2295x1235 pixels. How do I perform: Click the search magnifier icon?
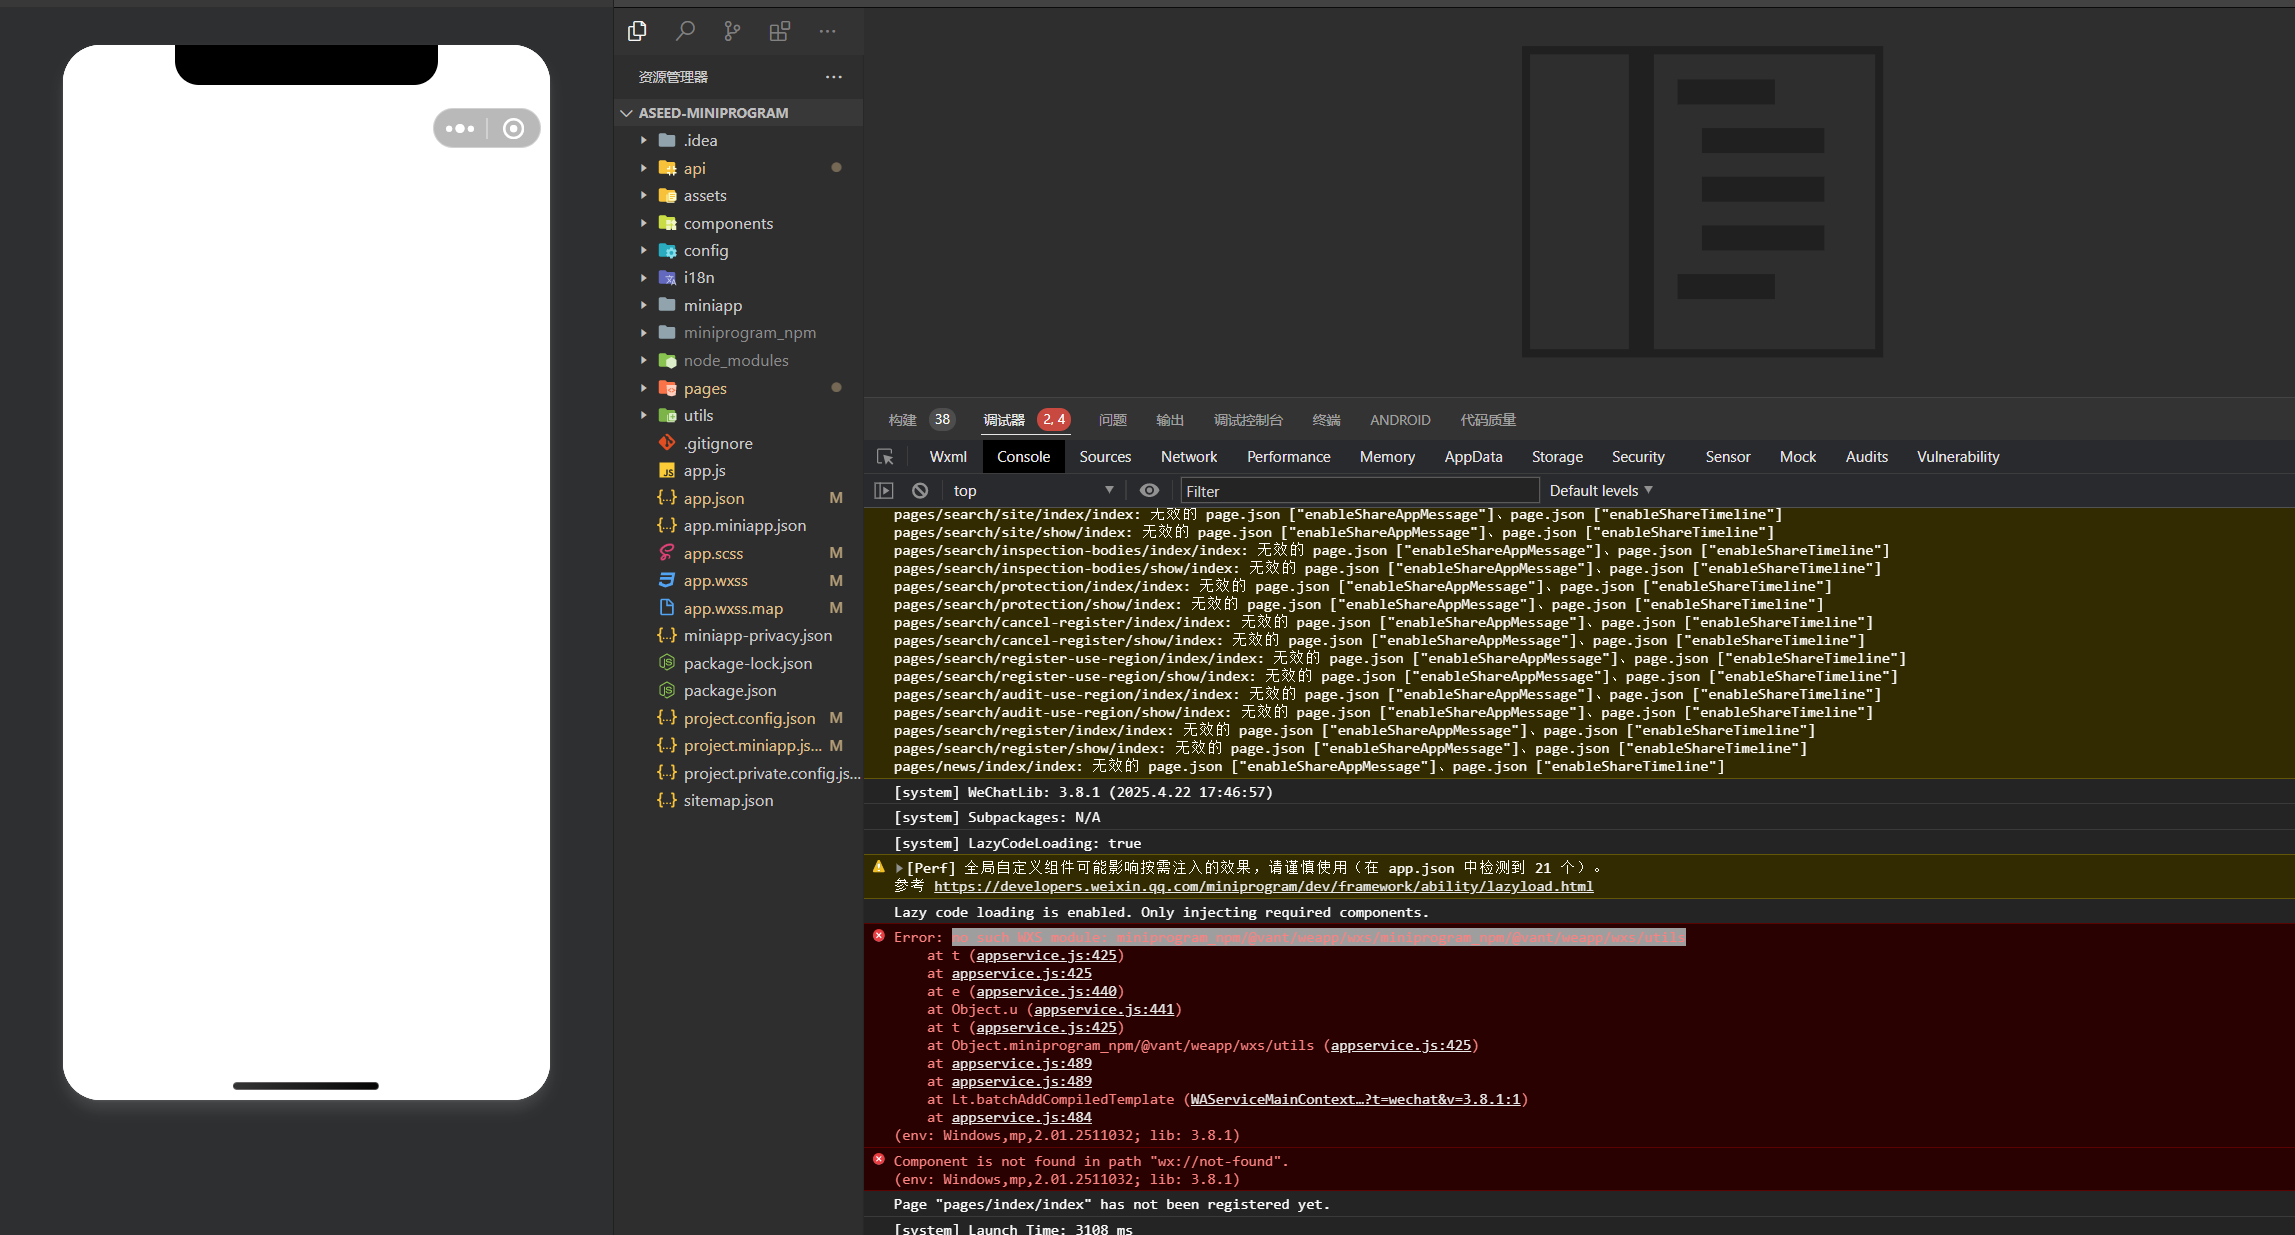coord(685,31)
